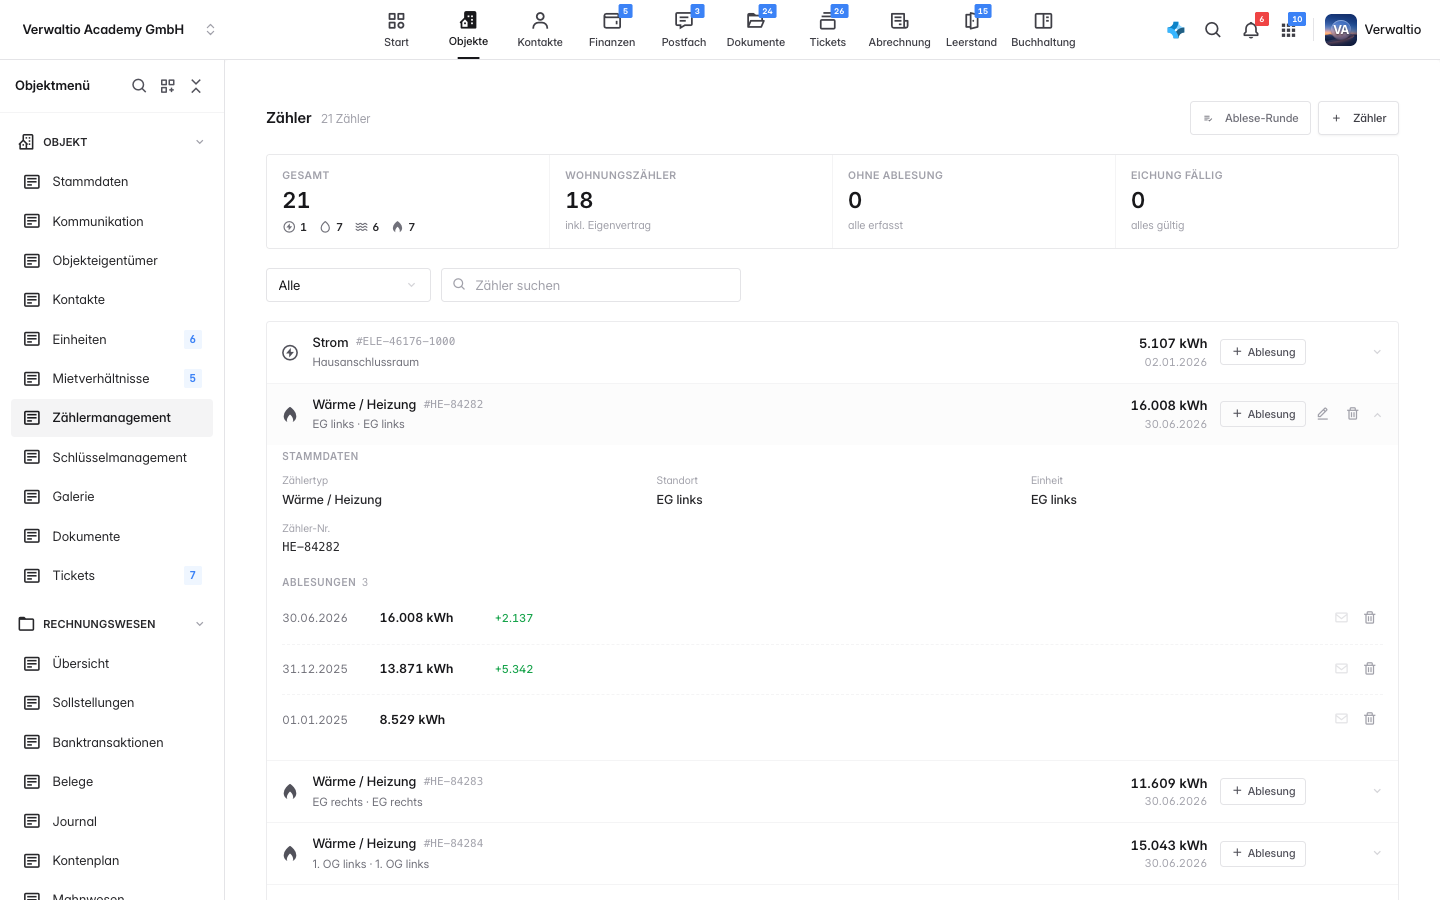Viewport: 1440px width, 900px height.
Task: Open Banktransaktionen in the sidebar
Action: click(x=112, y=743)
